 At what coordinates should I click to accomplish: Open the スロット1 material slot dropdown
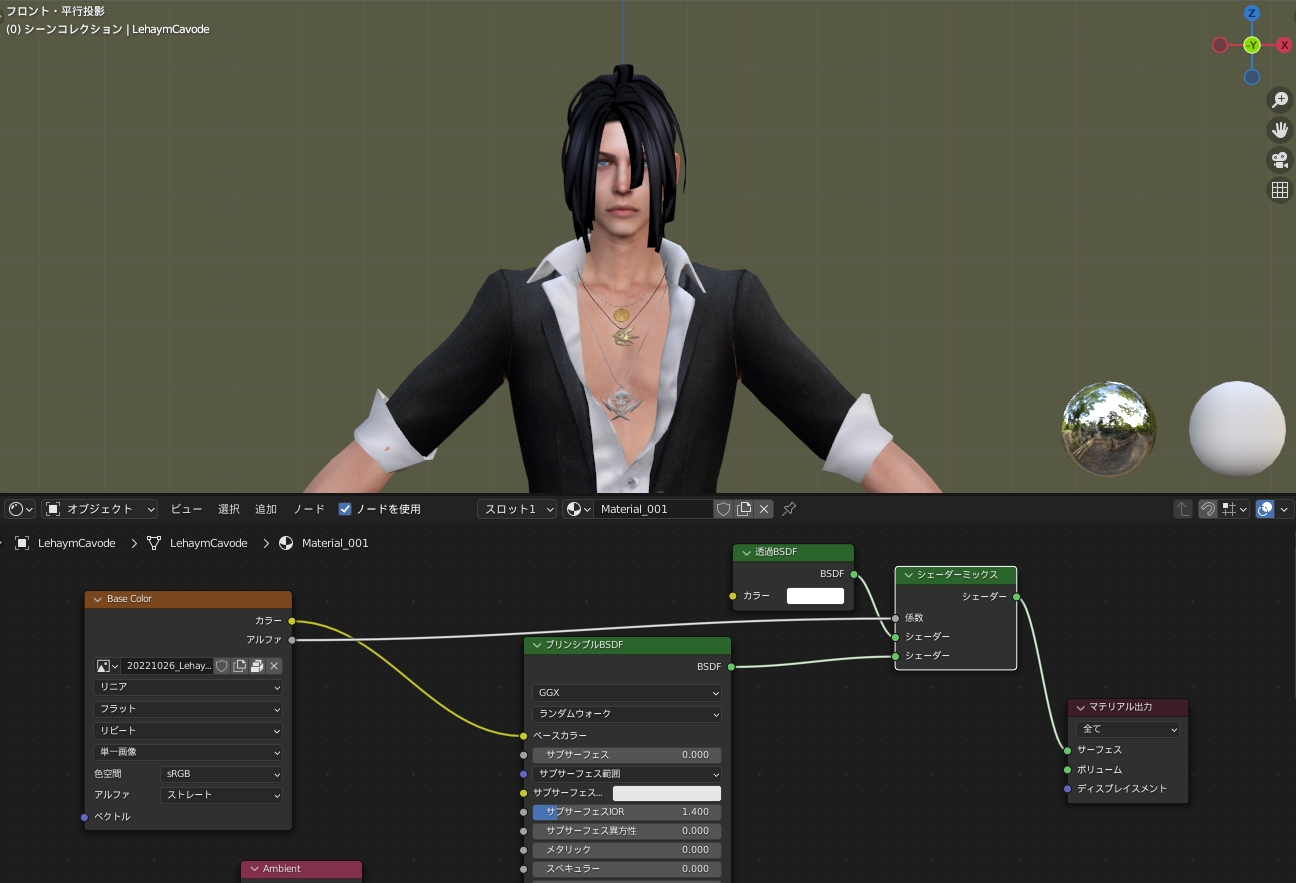tap(516, 509)
